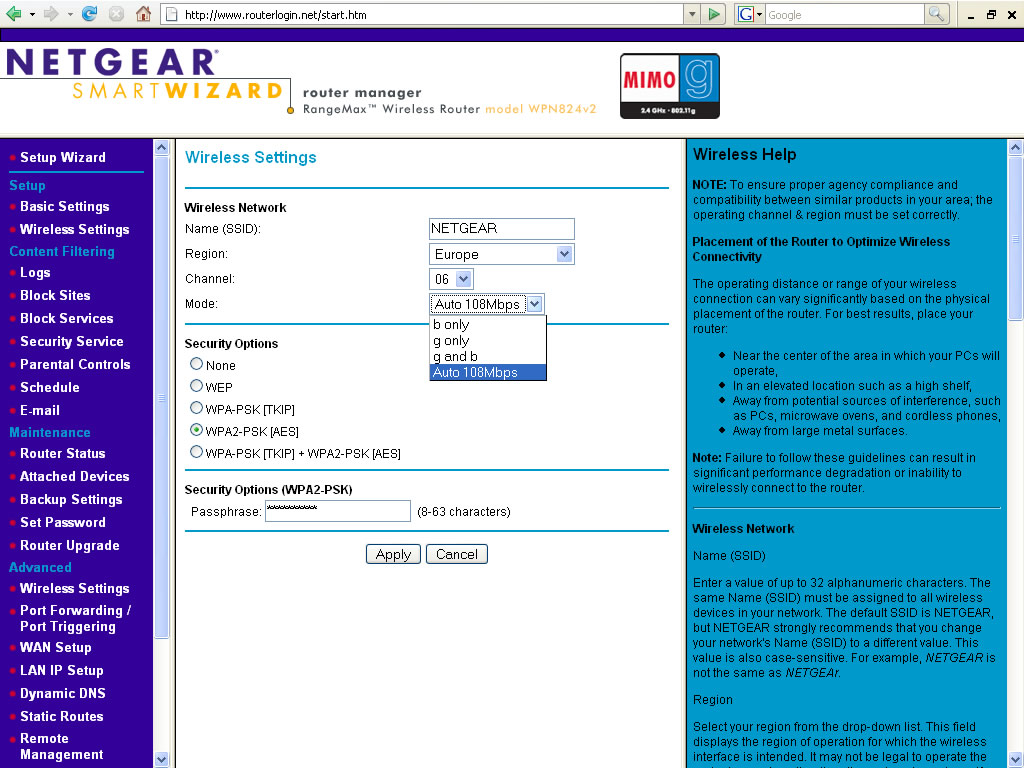This screenshot has width=1024, height=768.
Task: Open the WAN Setup page
Action: coord(56,647)
